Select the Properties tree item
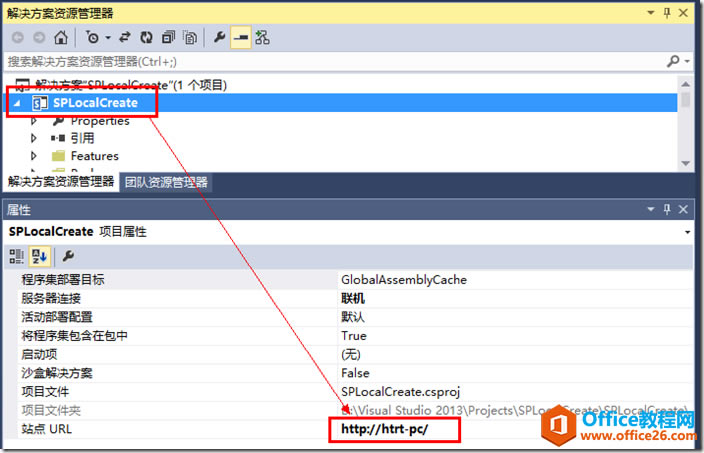 click(100, 121)
